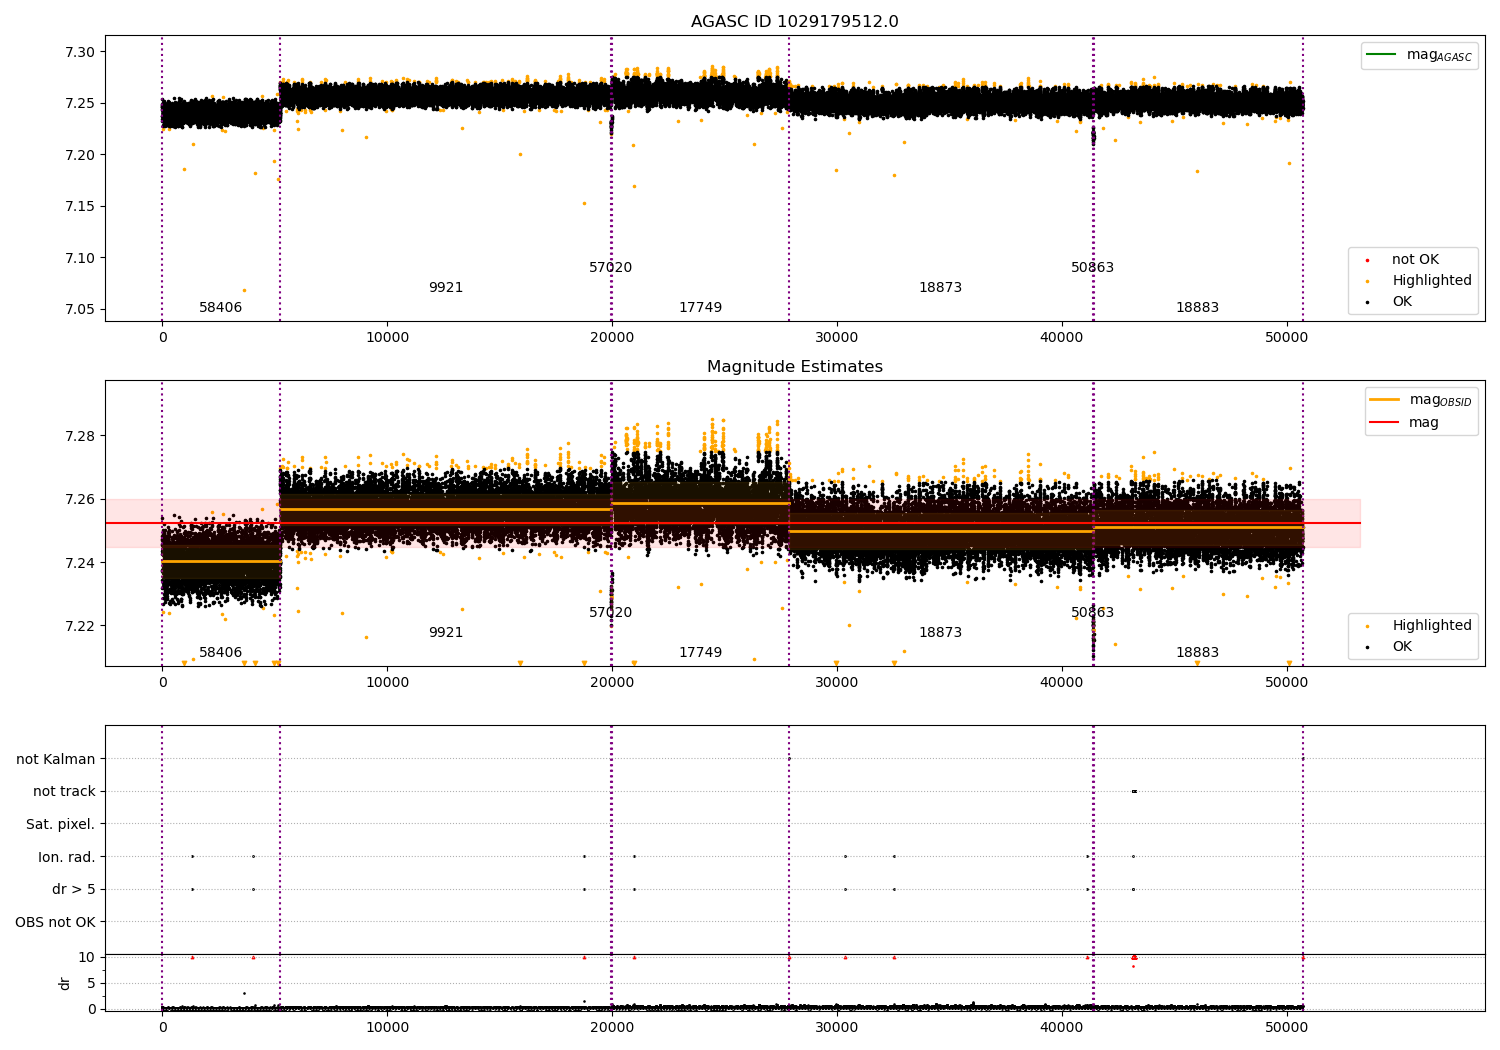
Task: Click OBSID label 18883 in top plot
Action: tap(1197, 308)
